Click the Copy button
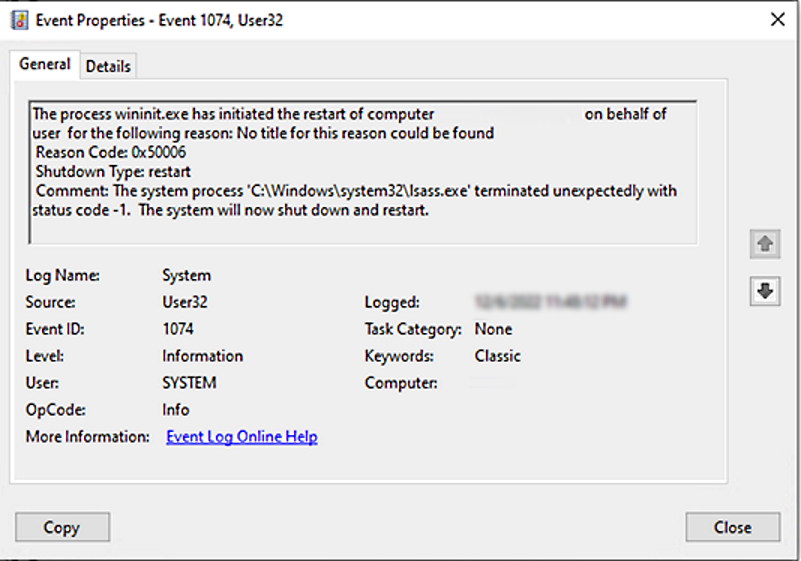Viewport: 801px width, 561px height. tap(62, 527)
